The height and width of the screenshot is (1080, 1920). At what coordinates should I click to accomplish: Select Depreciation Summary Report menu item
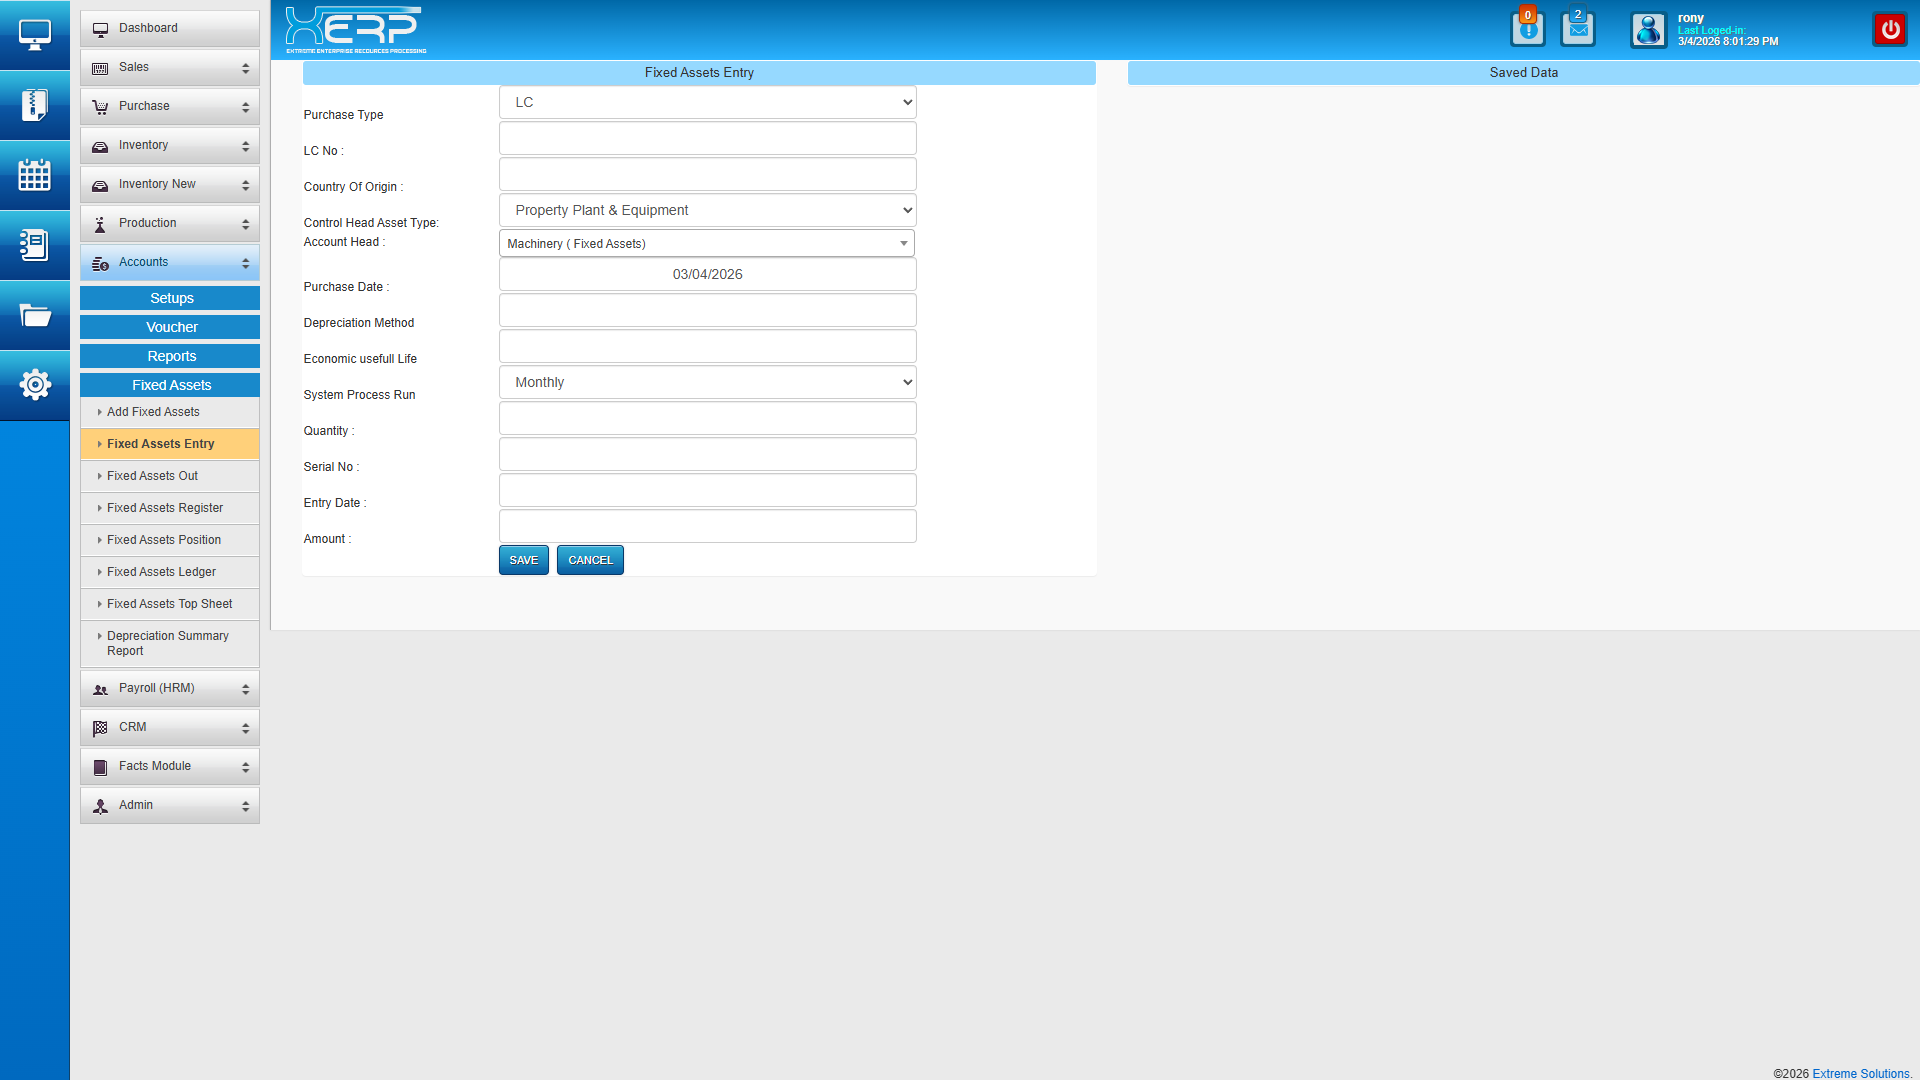click(x=168, y=643)
